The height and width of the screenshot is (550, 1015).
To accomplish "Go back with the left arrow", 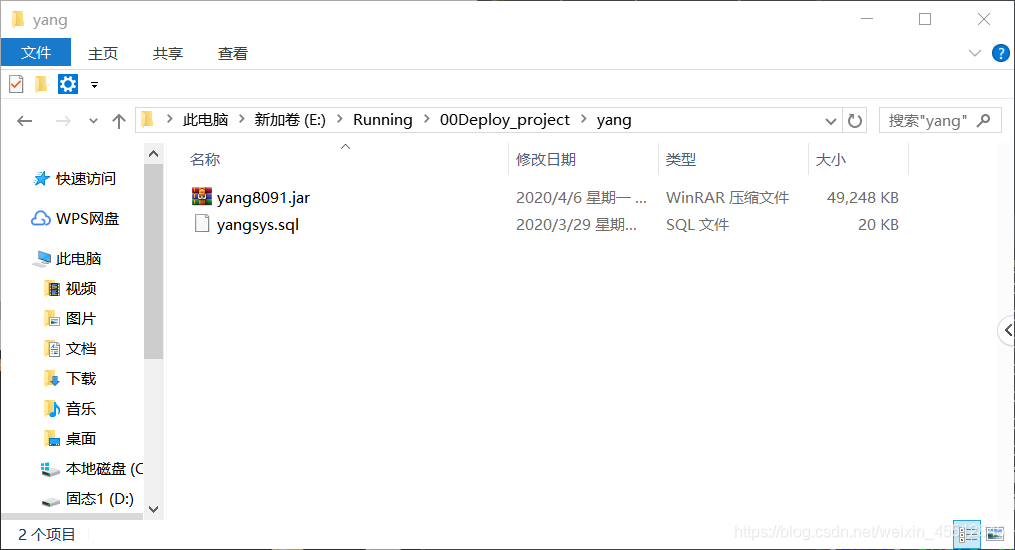I will click(x=25, y=121).
